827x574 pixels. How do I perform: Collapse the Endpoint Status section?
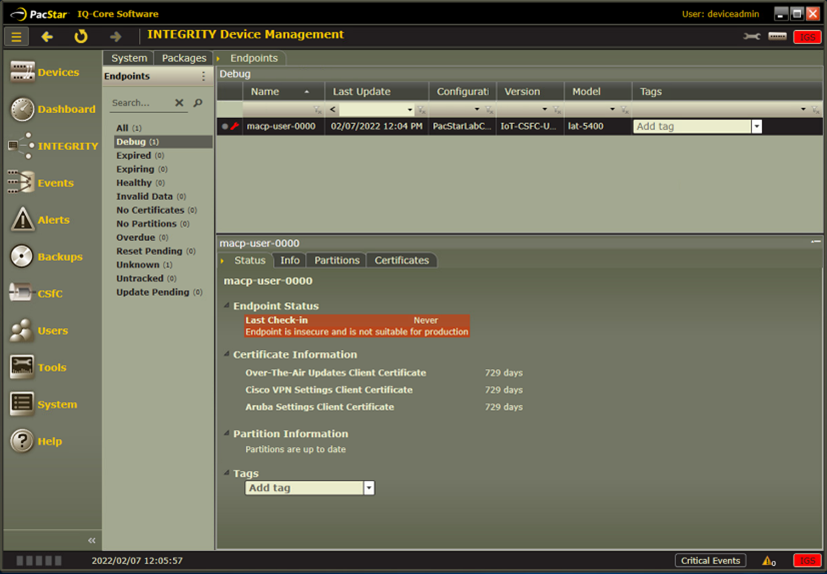coord(226,307)
